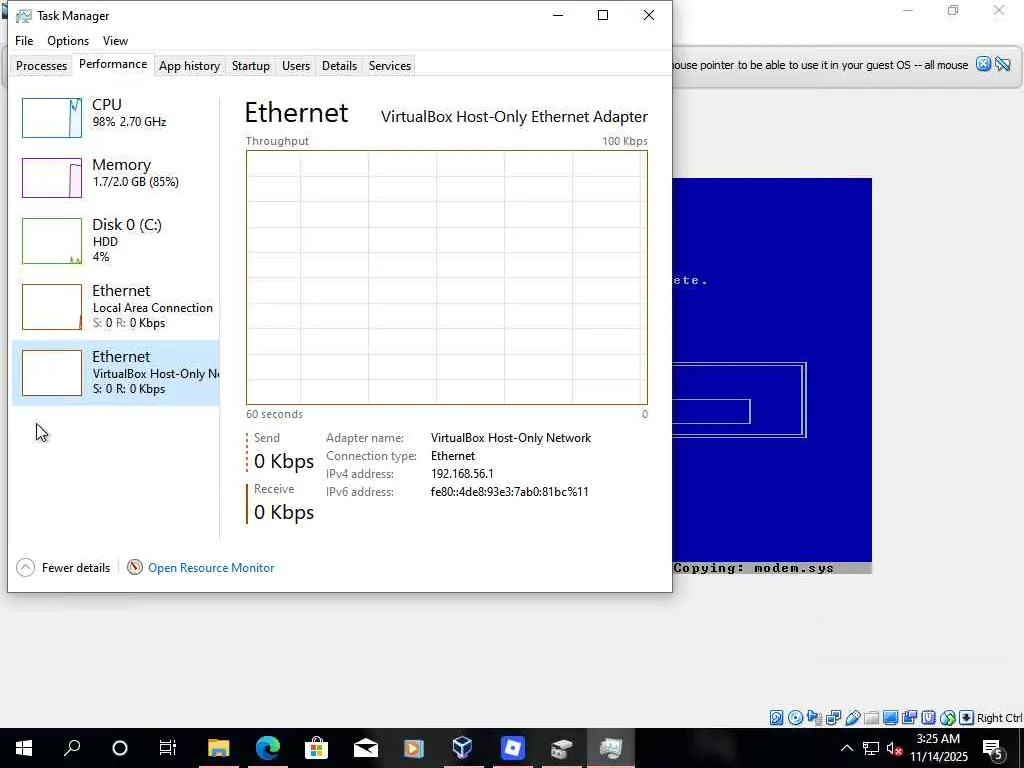Click the Resource Monitor gauge icon

[x=135, y=567]
